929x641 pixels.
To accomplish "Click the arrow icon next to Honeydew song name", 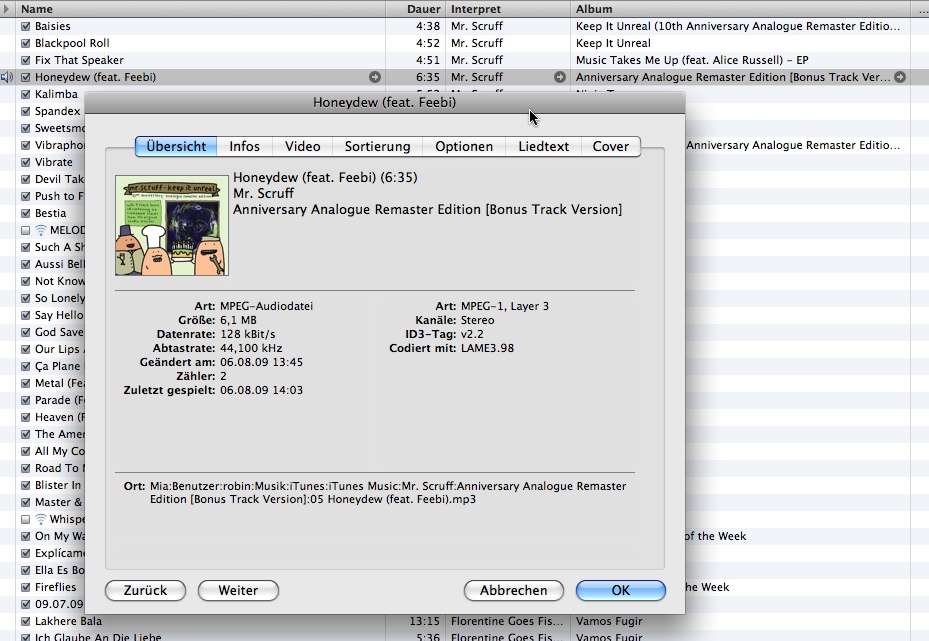I will pyautogui.click(x=374, y=77).
